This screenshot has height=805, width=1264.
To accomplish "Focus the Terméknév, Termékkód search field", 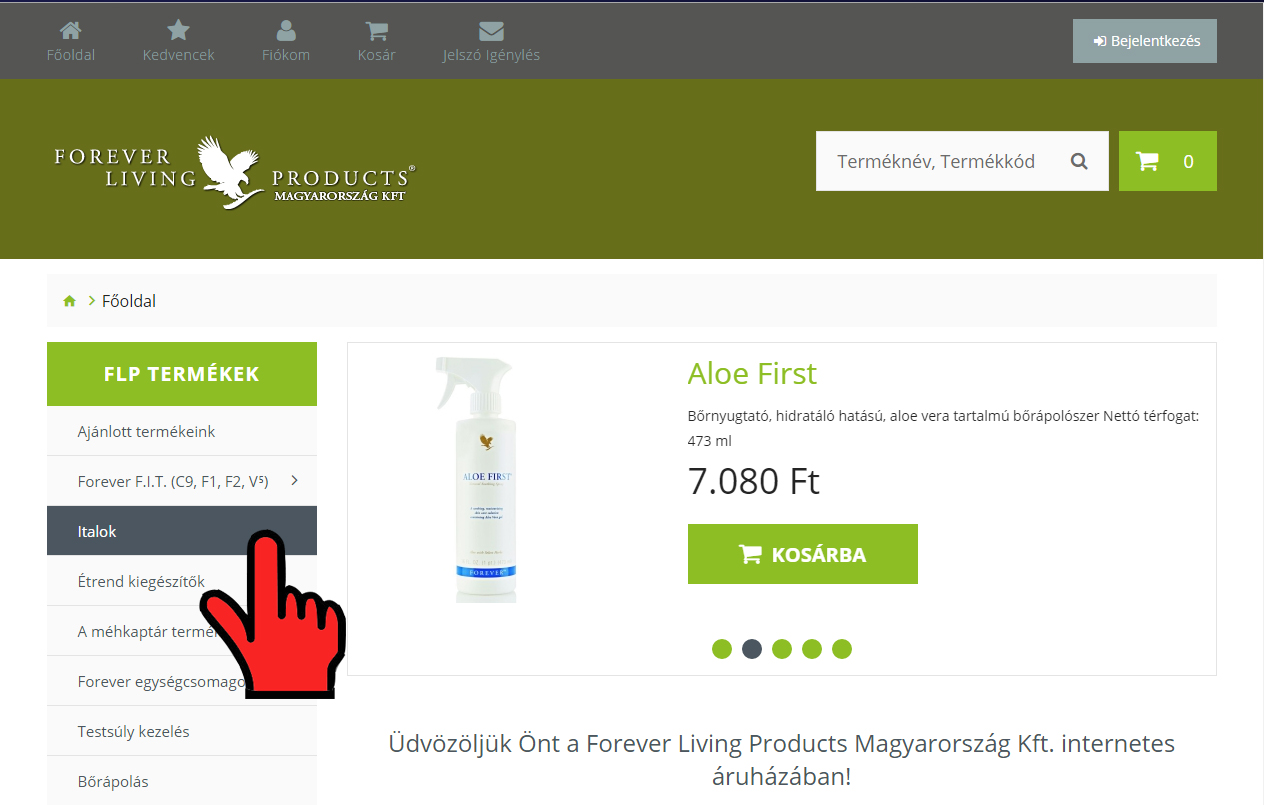I will [936, 161].
